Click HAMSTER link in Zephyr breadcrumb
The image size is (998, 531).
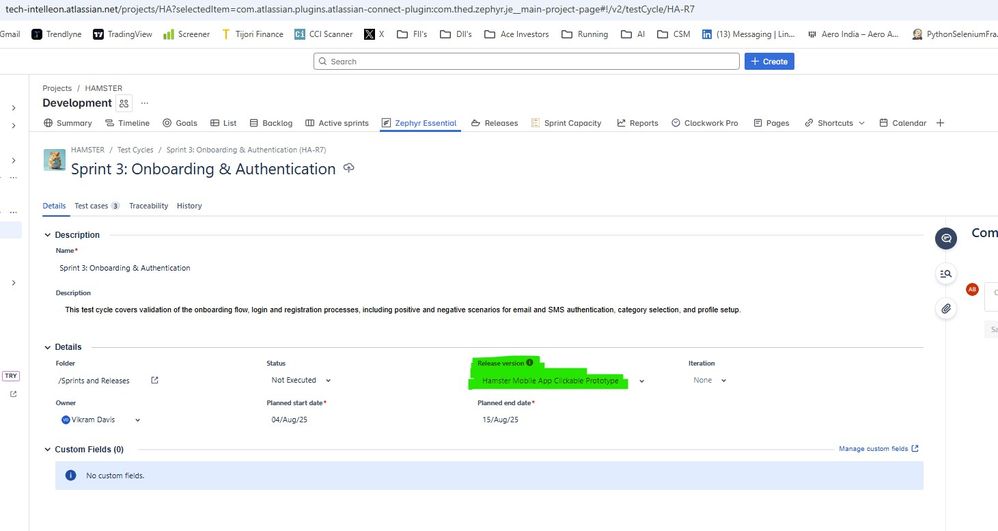87,150
